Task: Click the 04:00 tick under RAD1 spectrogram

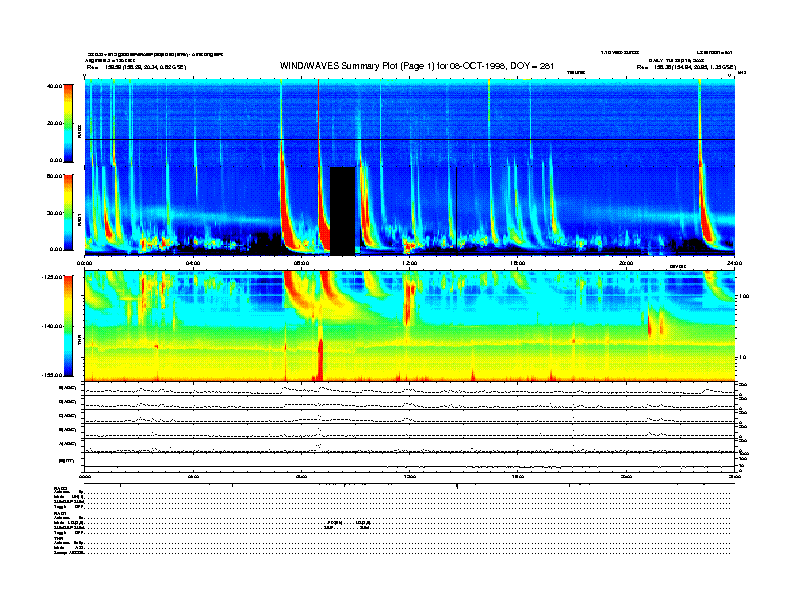Action: (x=193, y=263)
